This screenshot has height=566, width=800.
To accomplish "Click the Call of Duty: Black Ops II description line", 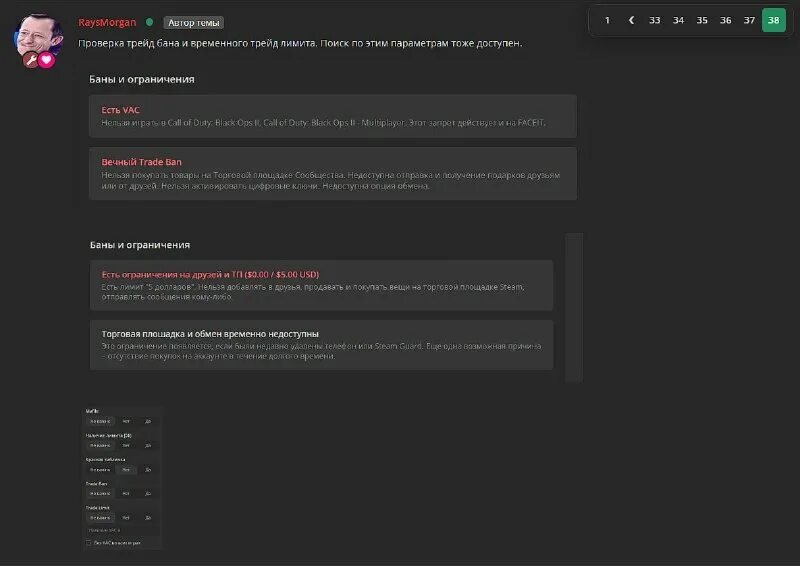I will [x=323, y=122].
